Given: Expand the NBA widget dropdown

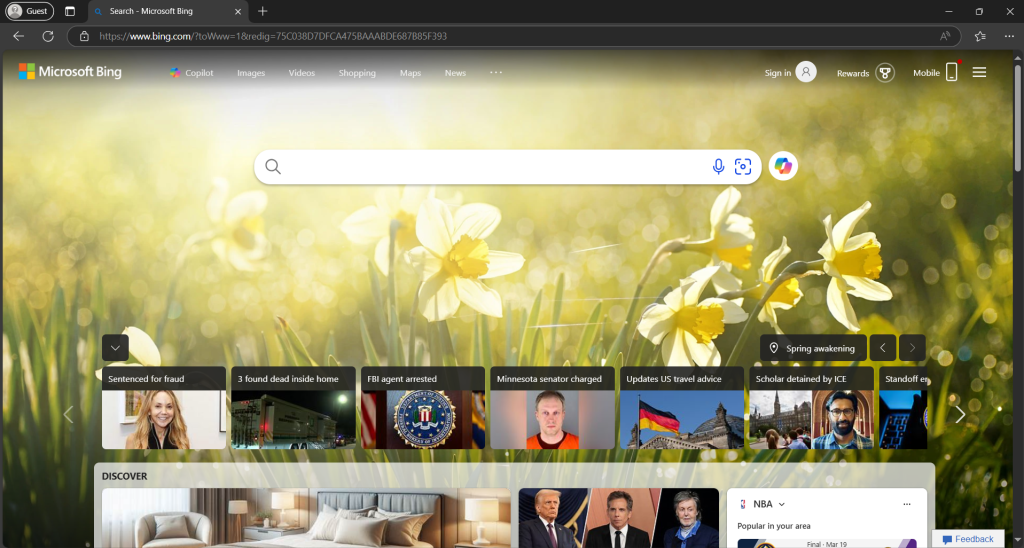Looking at the screenshot, I should [x=782, y=504].
